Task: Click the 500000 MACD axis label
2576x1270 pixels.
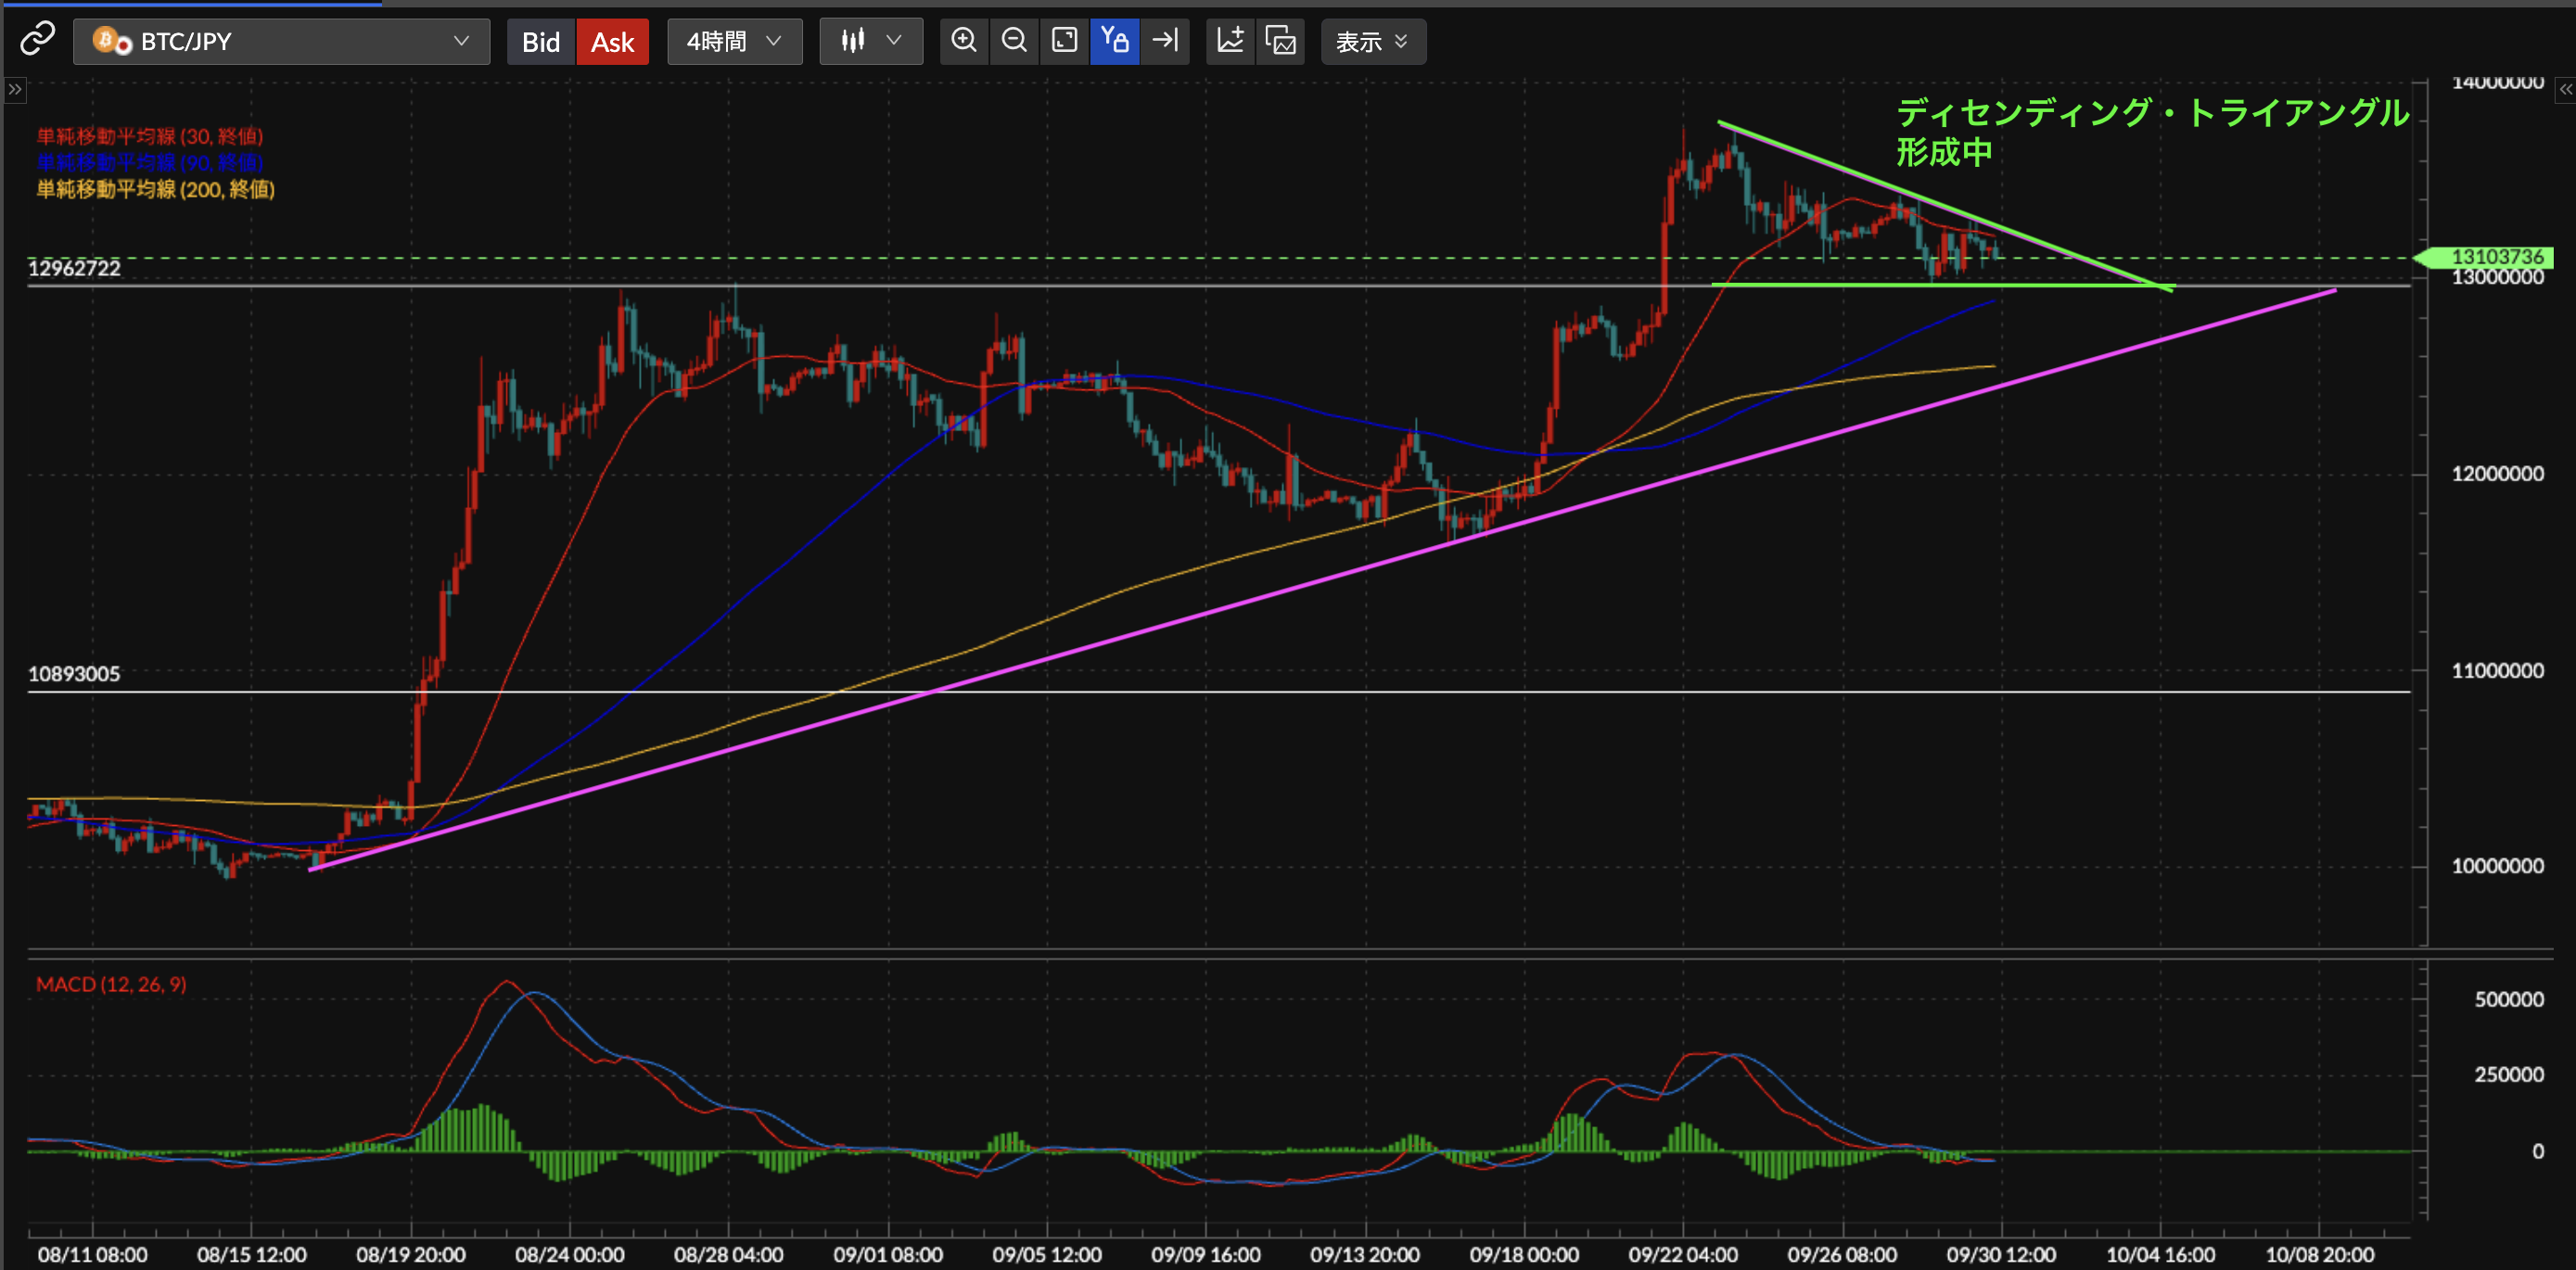Action: pos(2509,999)
